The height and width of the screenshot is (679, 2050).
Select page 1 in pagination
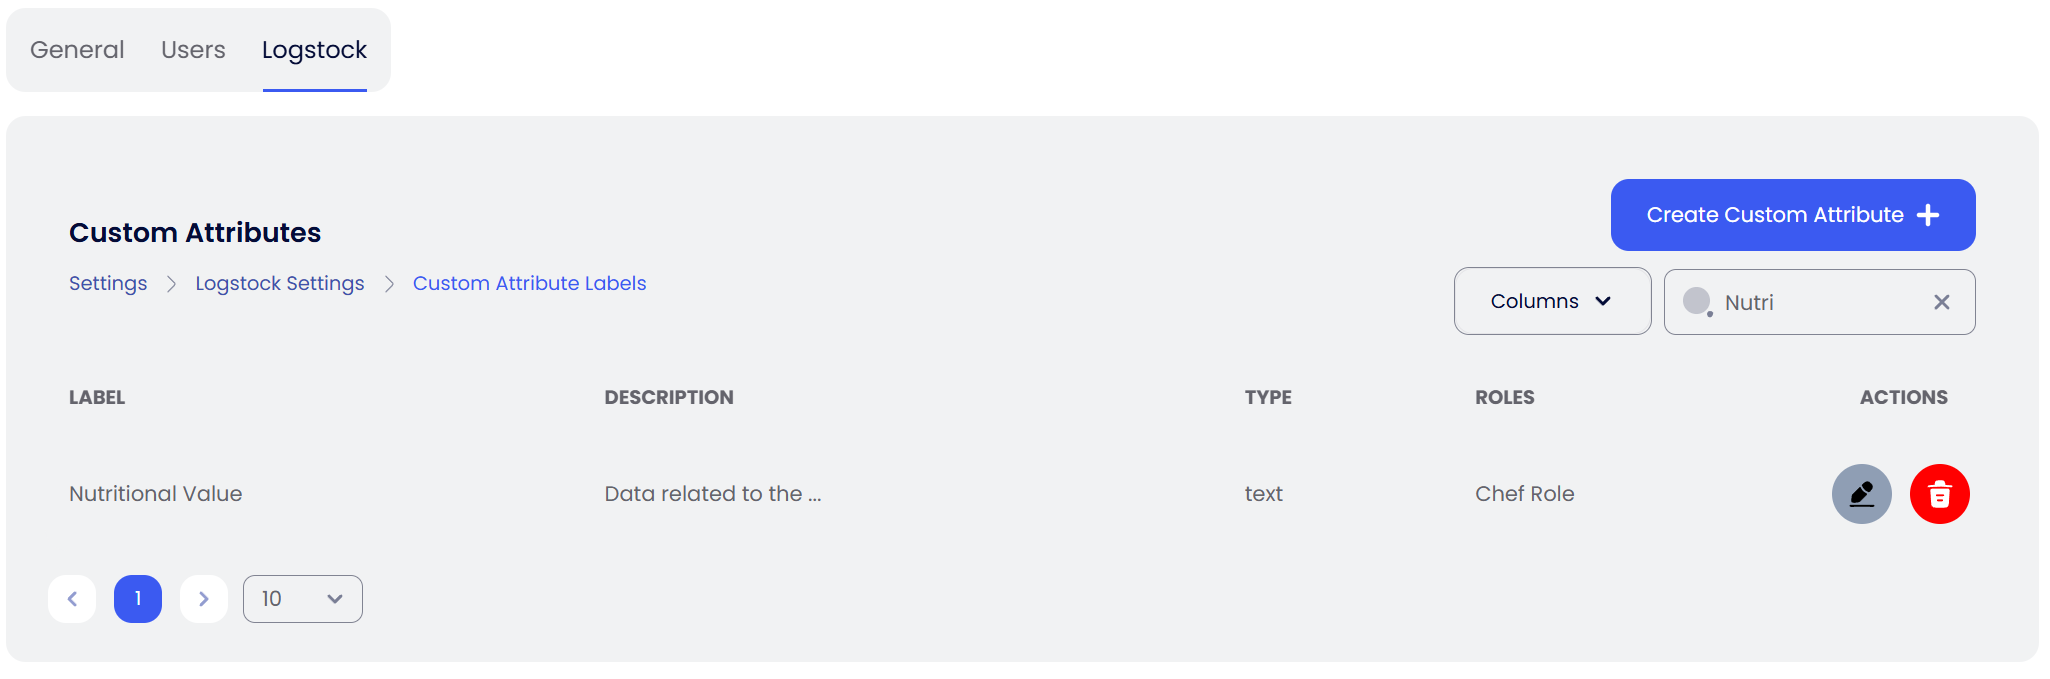pyautogui.click(x=138, y=599)
